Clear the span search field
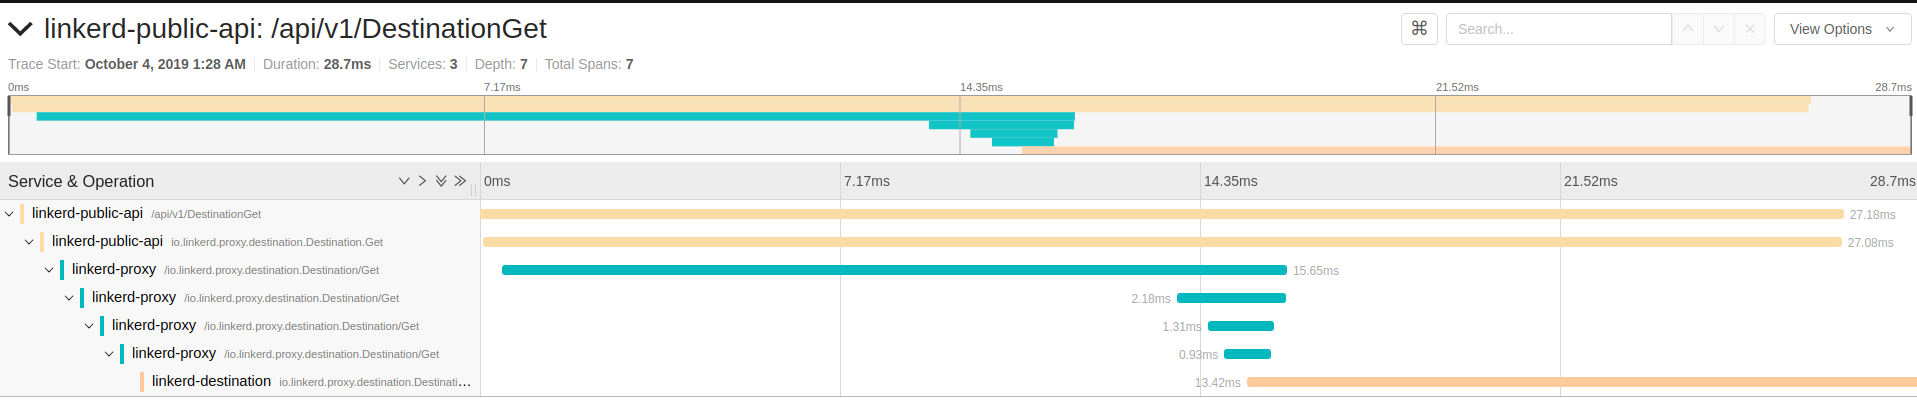The width and height of the screenshot is (1917, 403). [1750, 29]
